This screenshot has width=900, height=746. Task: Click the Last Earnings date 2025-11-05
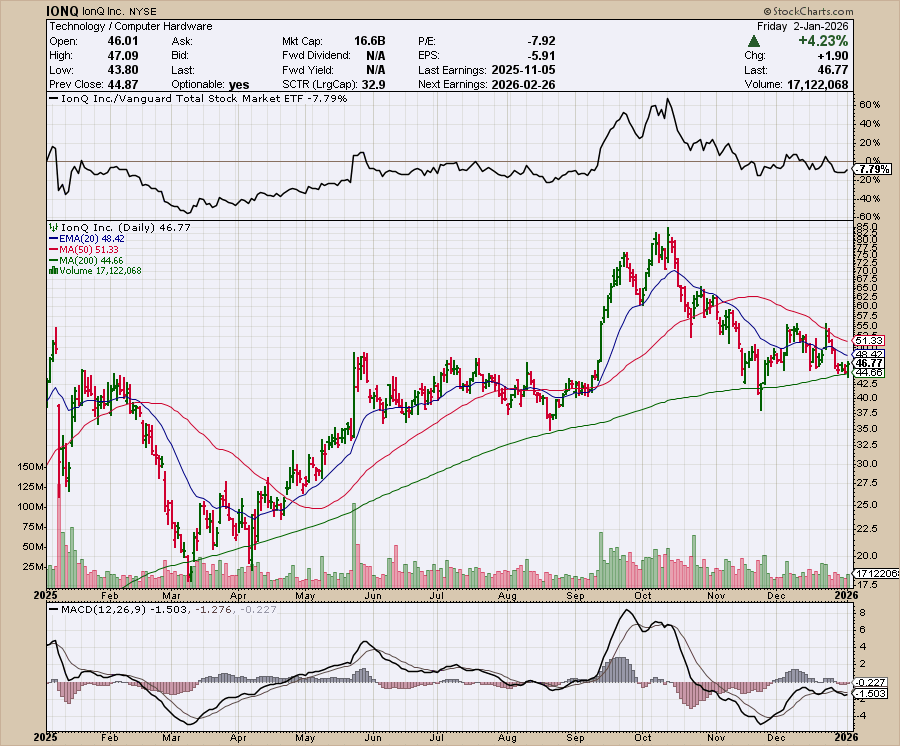[x=523, y=70]
